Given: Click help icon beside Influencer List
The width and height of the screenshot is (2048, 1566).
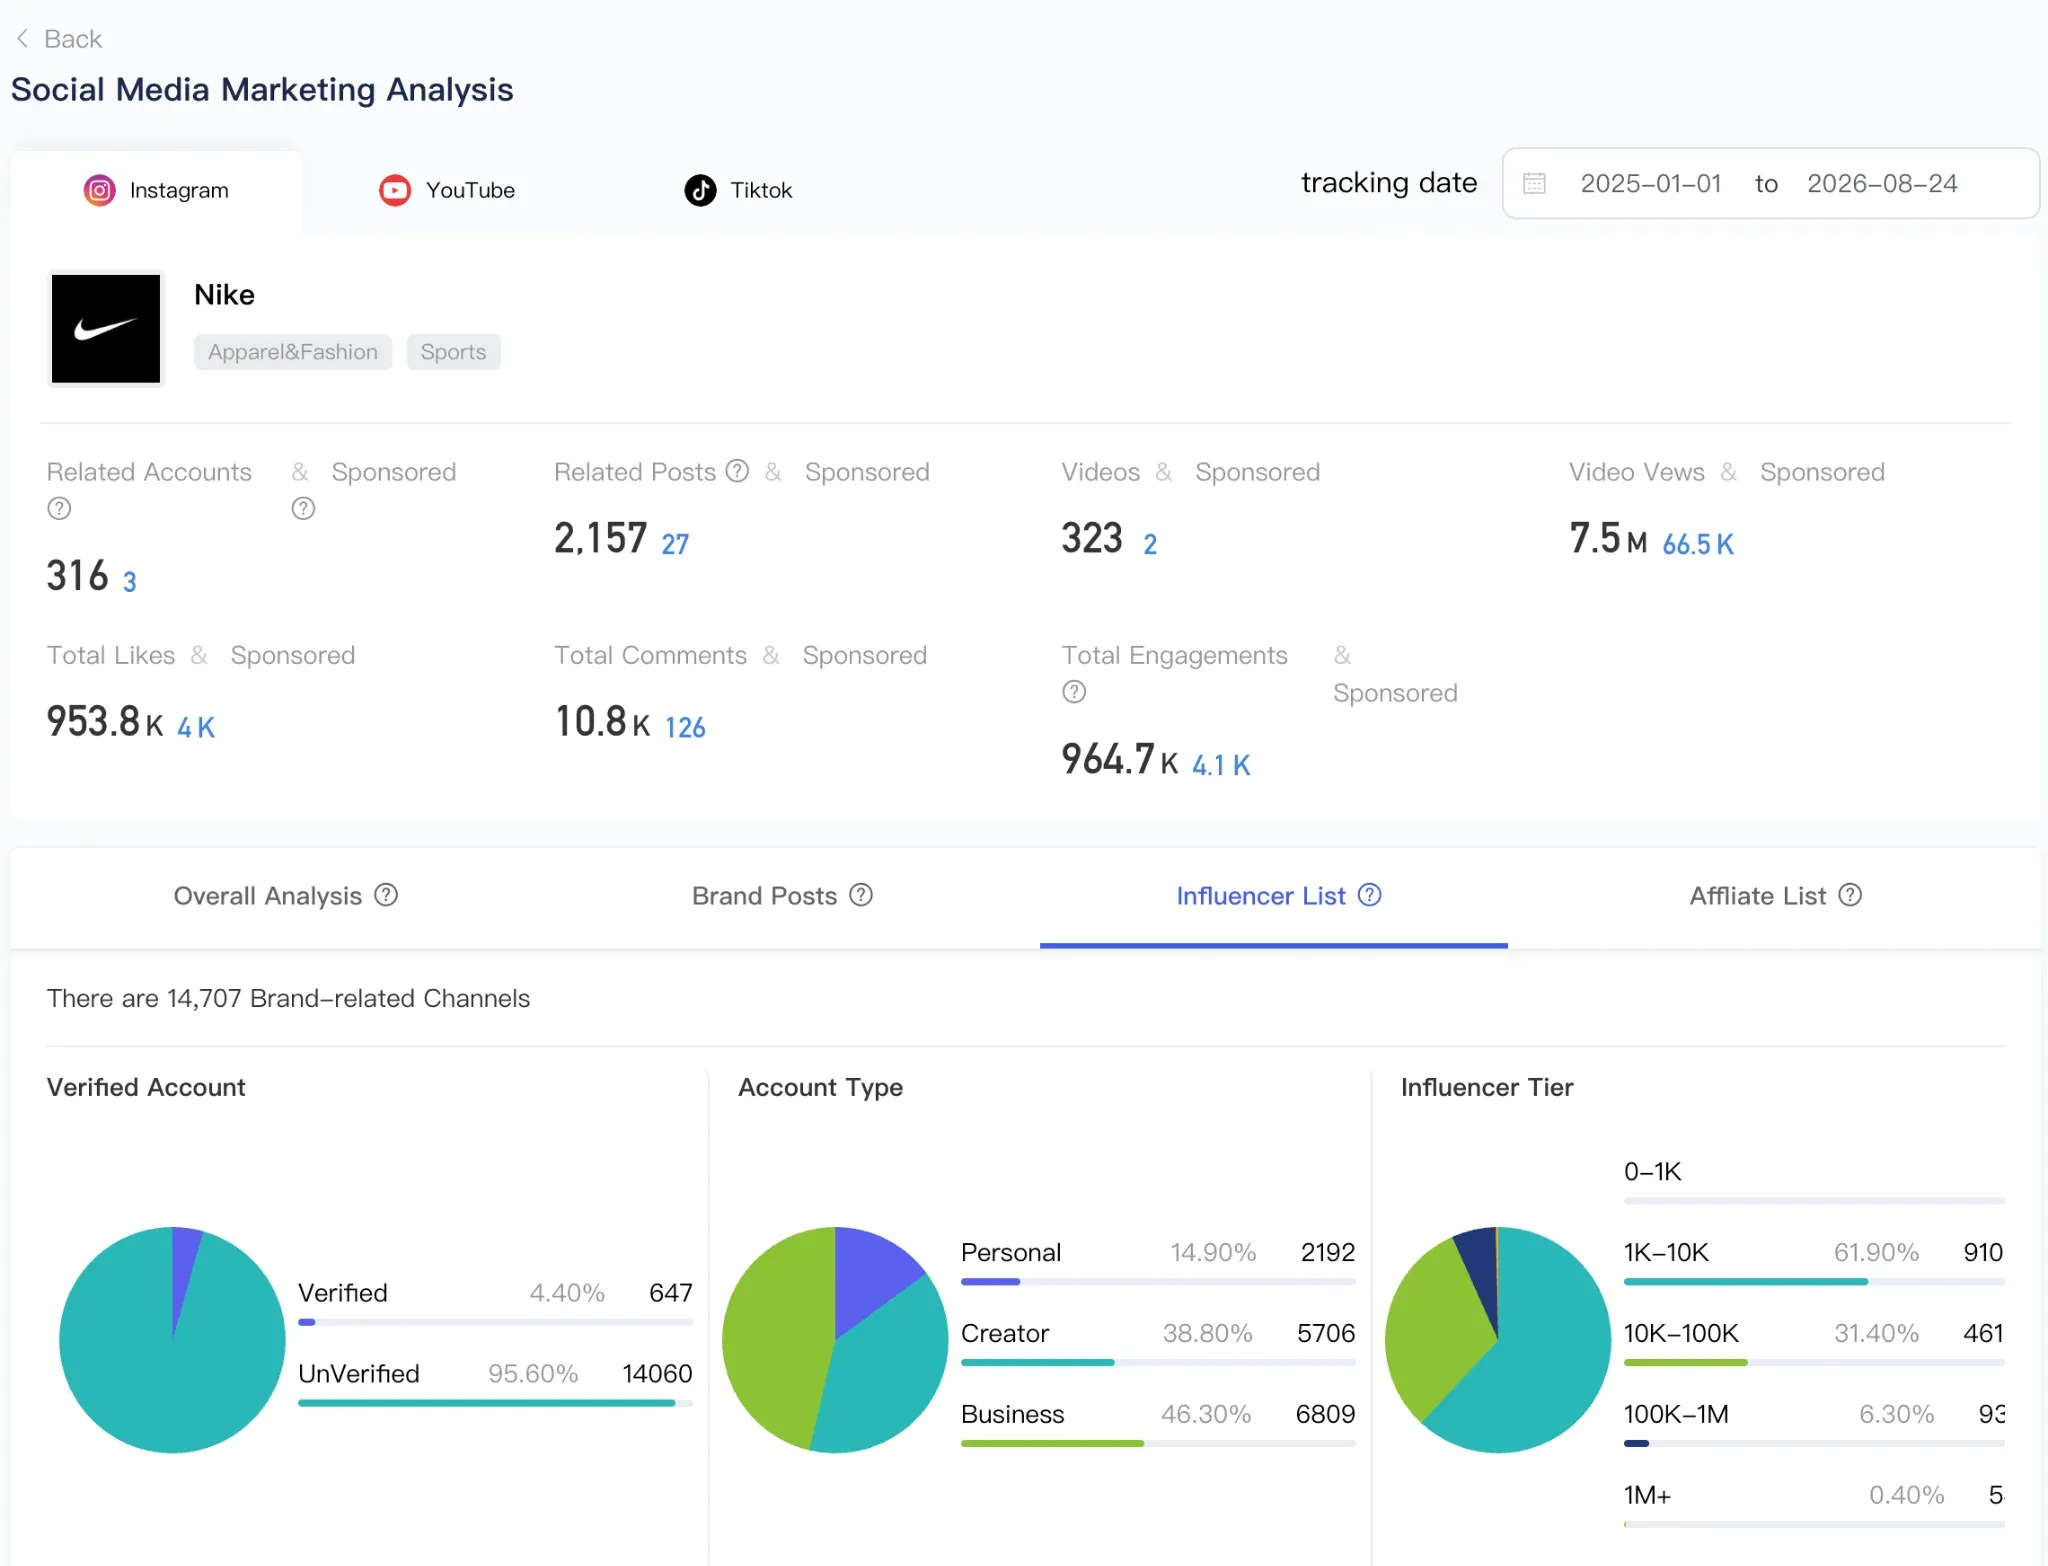Looking at the screenshot, I should 1370,895.
